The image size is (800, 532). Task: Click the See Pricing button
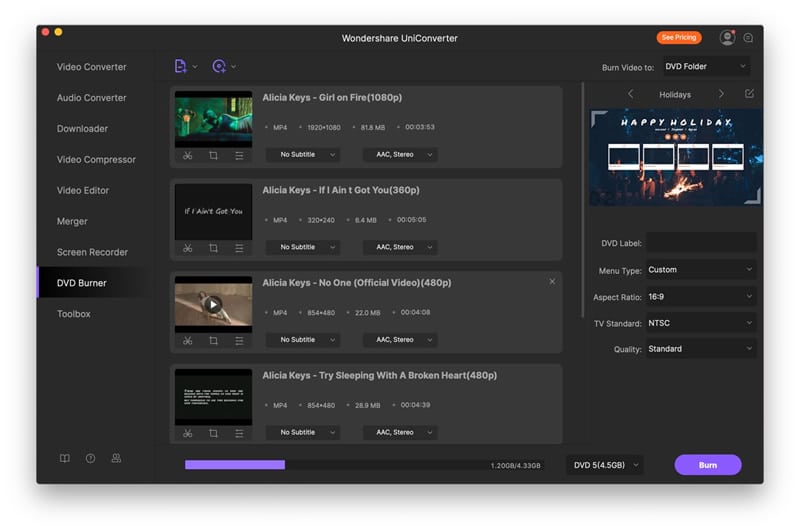[679, 37]
